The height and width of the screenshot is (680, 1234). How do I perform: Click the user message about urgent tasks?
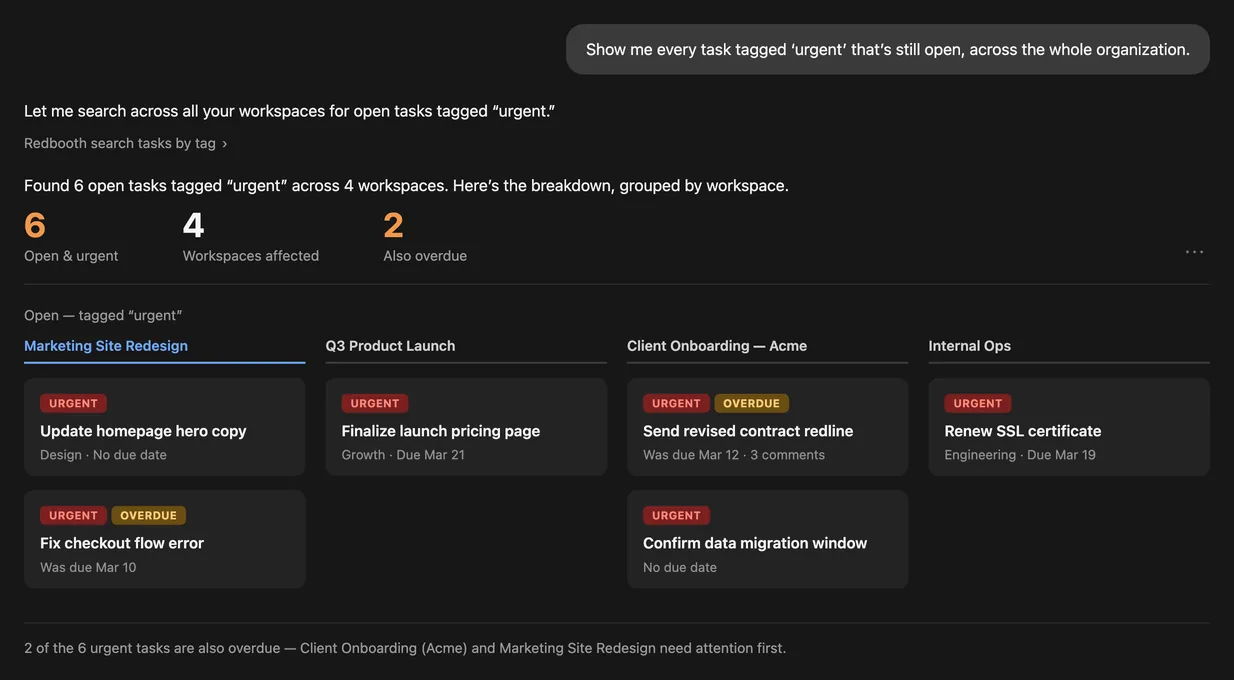click(x=888, y=49)
